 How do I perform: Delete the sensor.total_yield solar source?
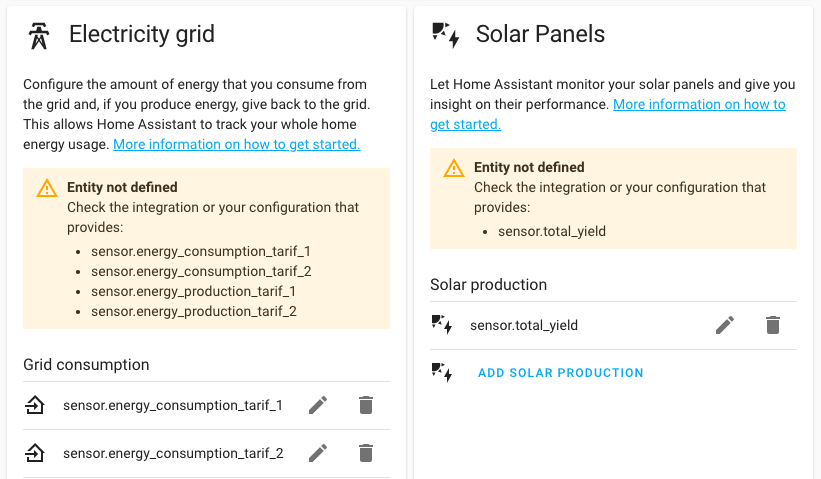coord(773,325)
